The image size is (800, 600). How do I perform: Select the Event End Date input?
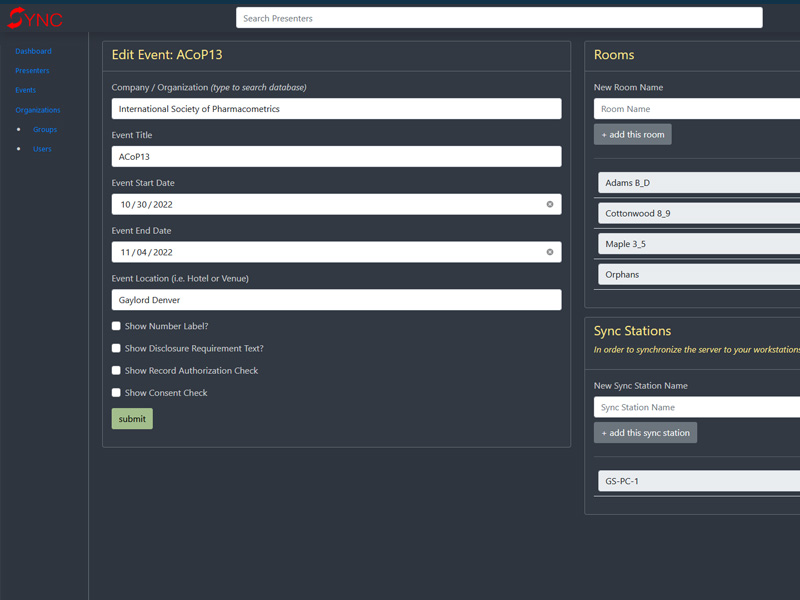337,252
